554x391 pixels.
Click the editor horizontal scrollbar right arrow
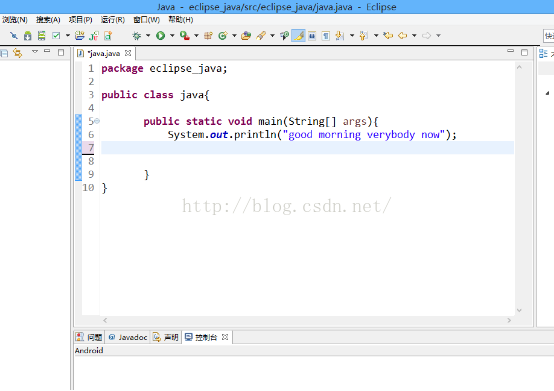(509, 320)
